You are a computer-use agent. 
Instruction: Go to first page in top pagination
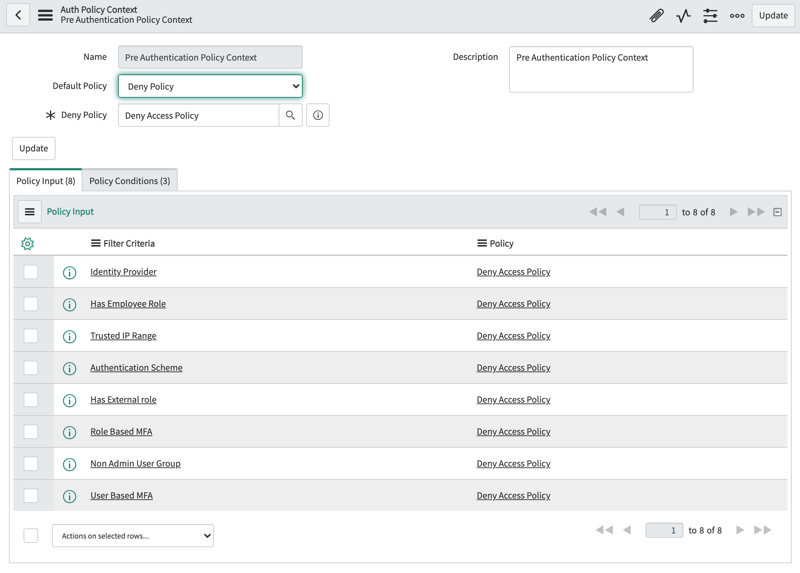[x=598, y=212]
